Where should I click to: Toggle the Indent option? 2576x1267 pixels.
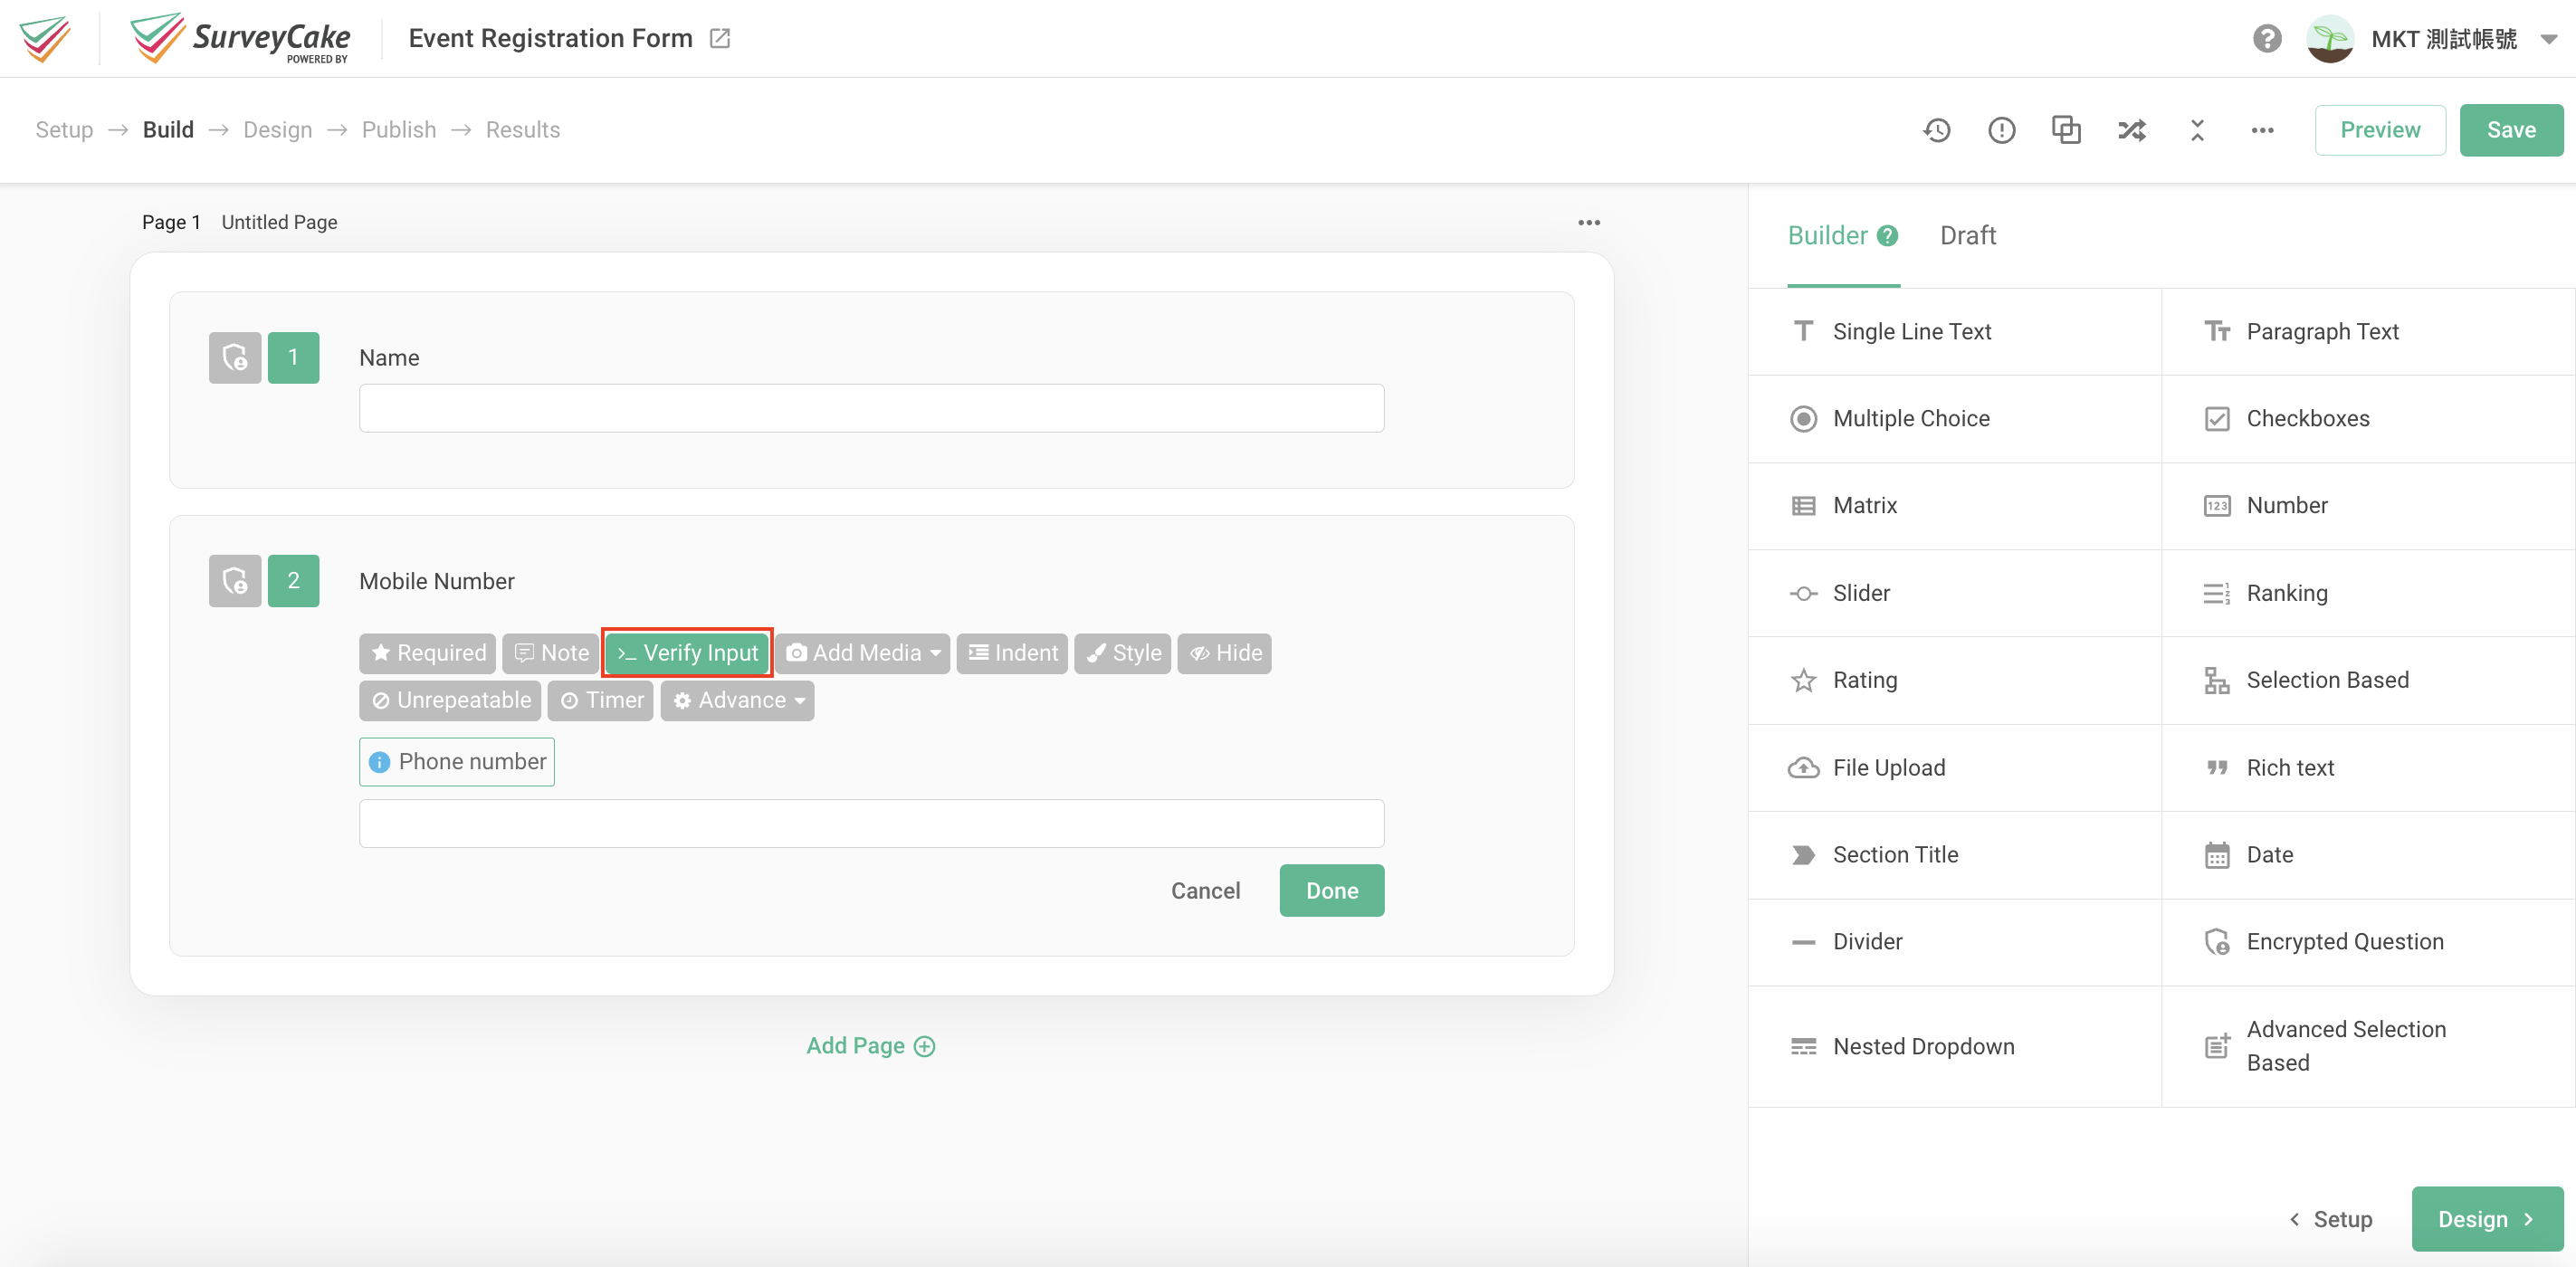1012,653
